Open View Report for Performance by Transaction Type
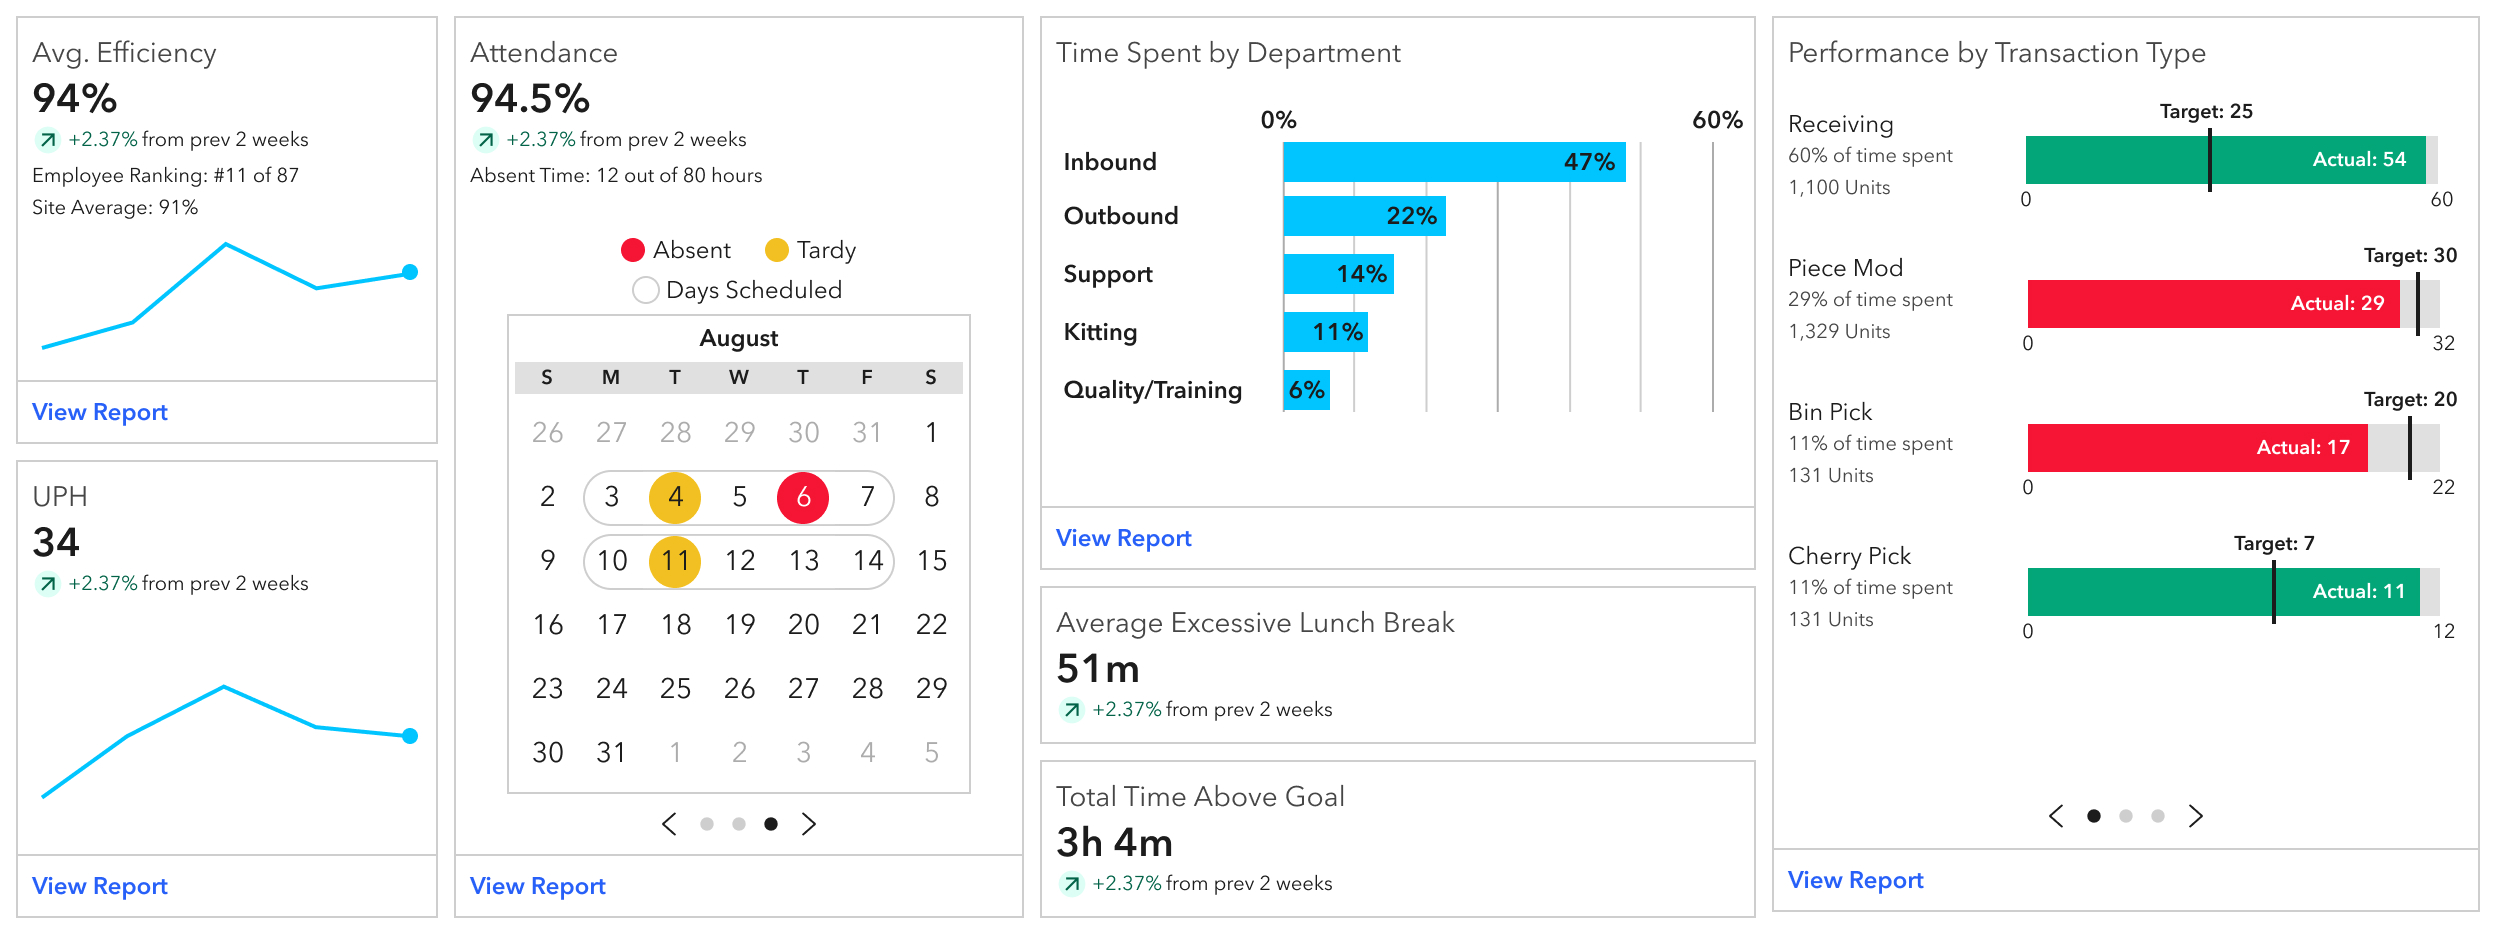This screenshot has height=934, width=2496. (1856, 880)
